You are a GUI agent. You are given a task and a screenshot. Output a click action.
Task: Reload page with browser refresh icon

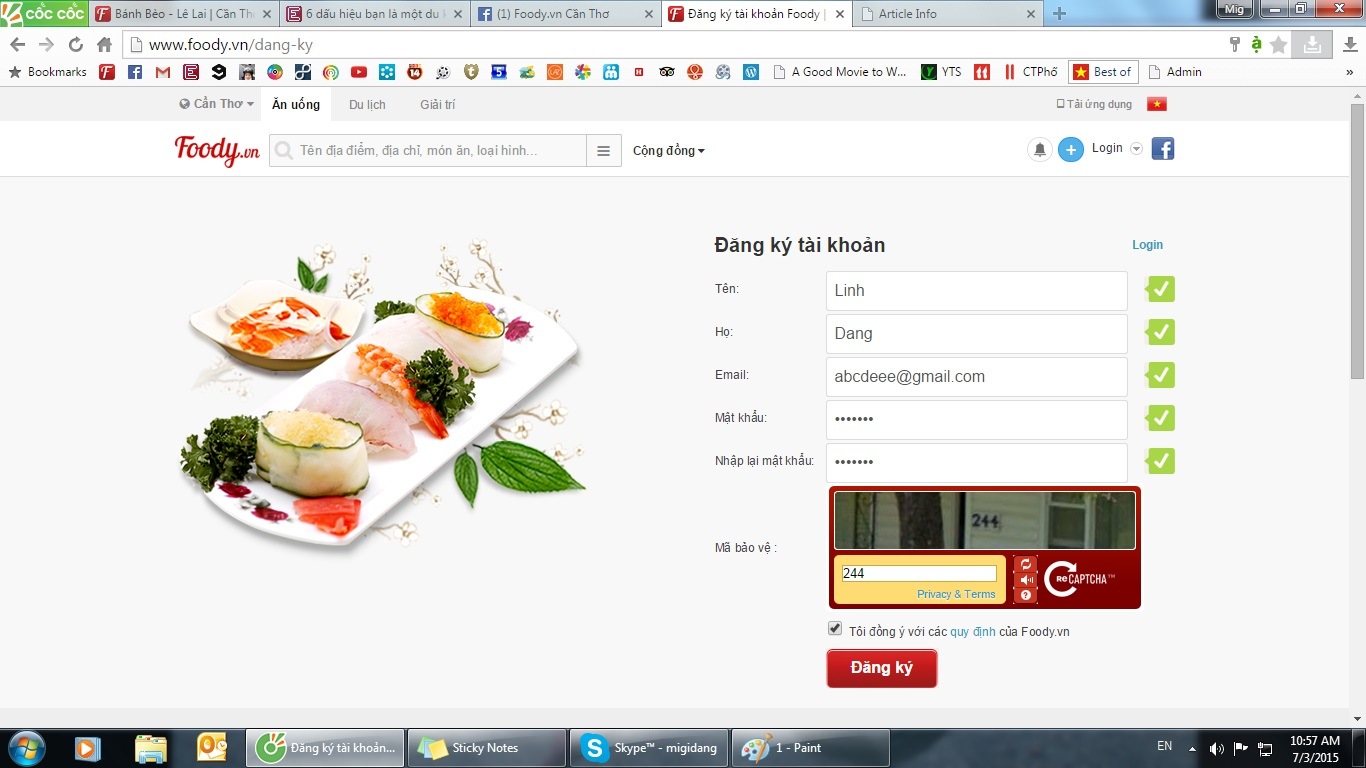pos(76,44)
